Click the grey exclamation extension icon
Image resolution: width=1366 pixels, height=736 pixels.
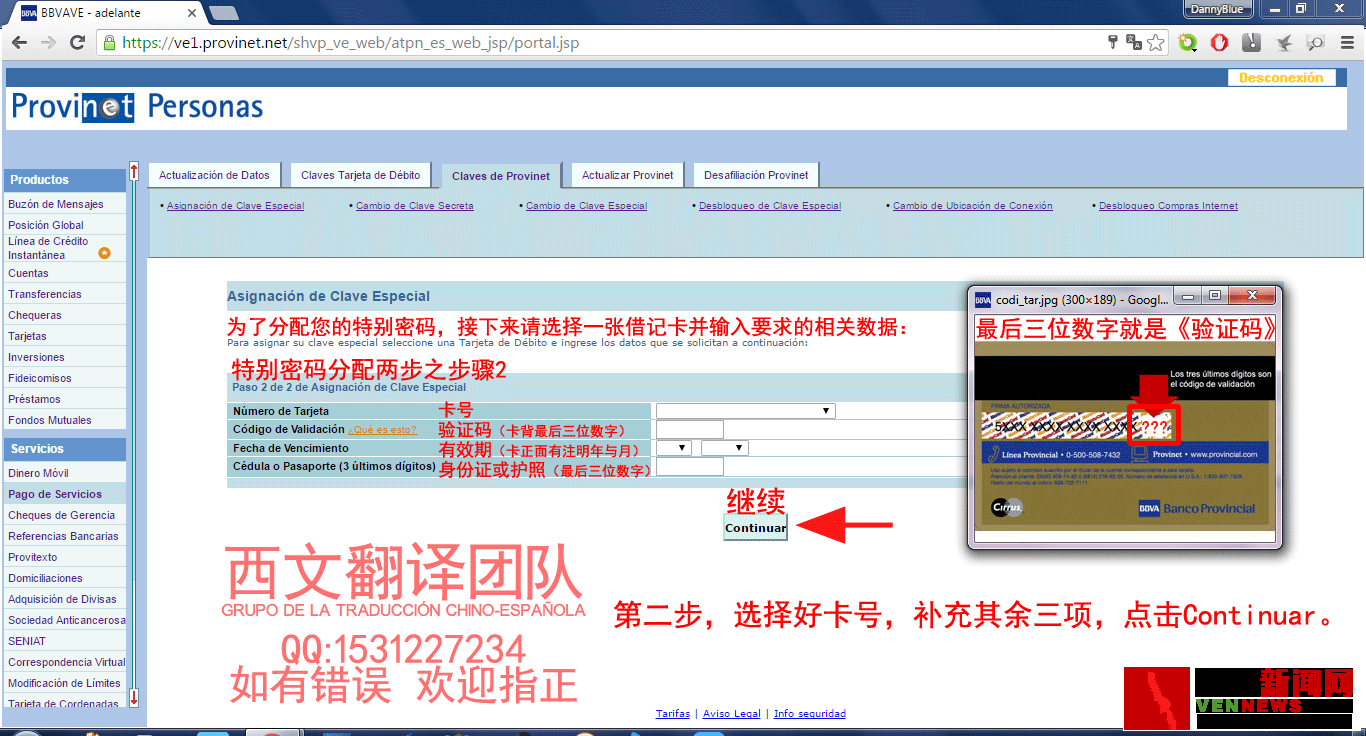click(x=1251, y=43)
